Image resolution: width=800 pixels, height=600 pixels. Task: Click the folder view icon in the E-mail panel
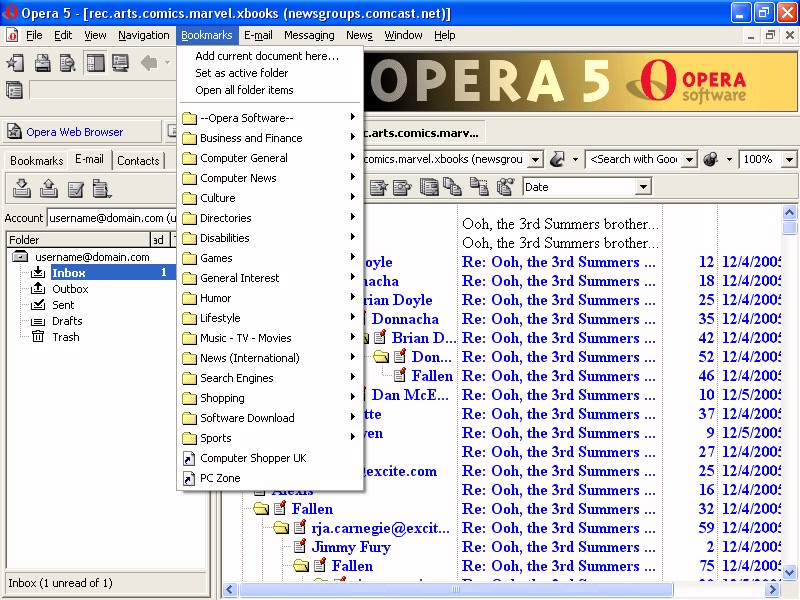coord(102,189)
